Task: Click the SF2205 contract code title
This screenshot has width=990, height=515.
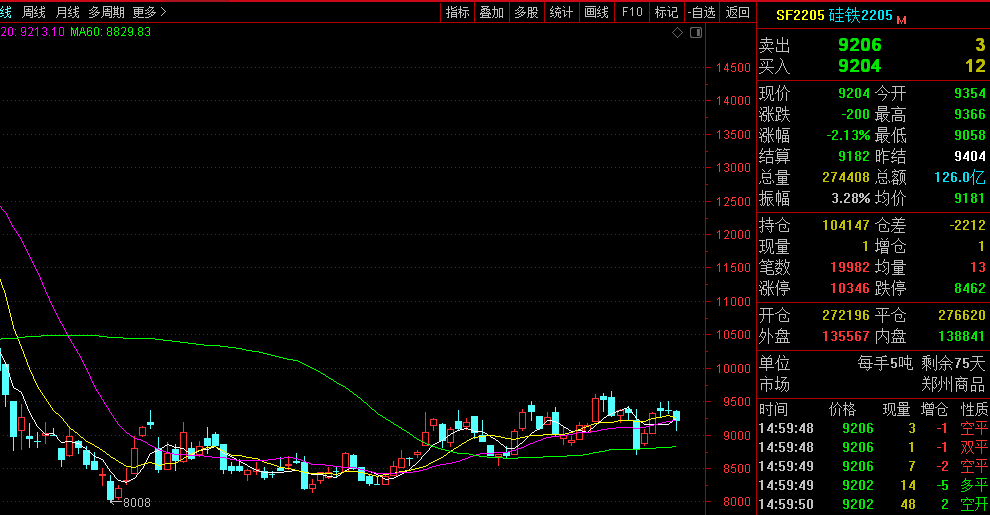Action: click(800, 16)
